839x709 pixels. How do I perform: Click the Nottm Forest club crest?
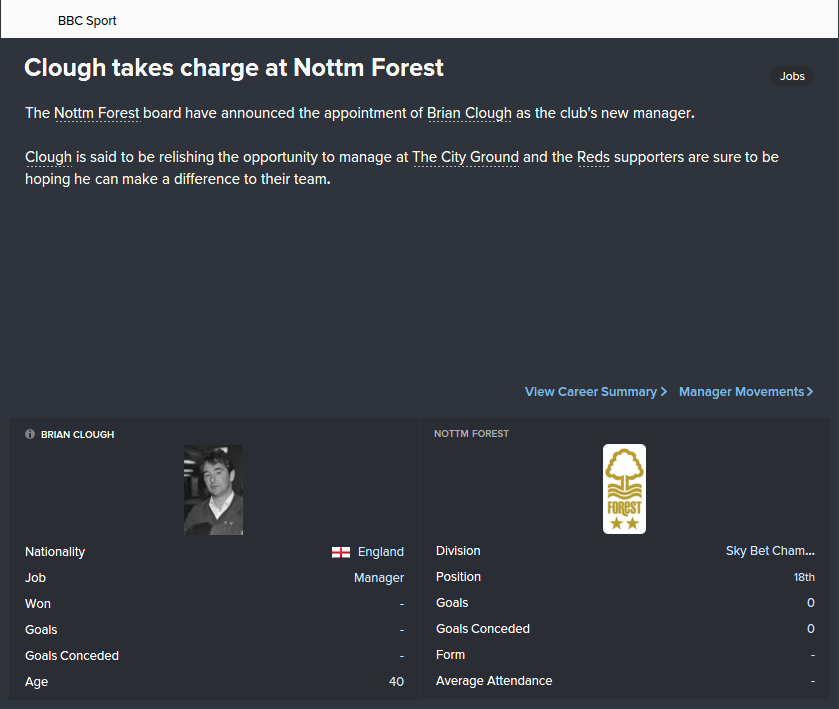(624, 489)
